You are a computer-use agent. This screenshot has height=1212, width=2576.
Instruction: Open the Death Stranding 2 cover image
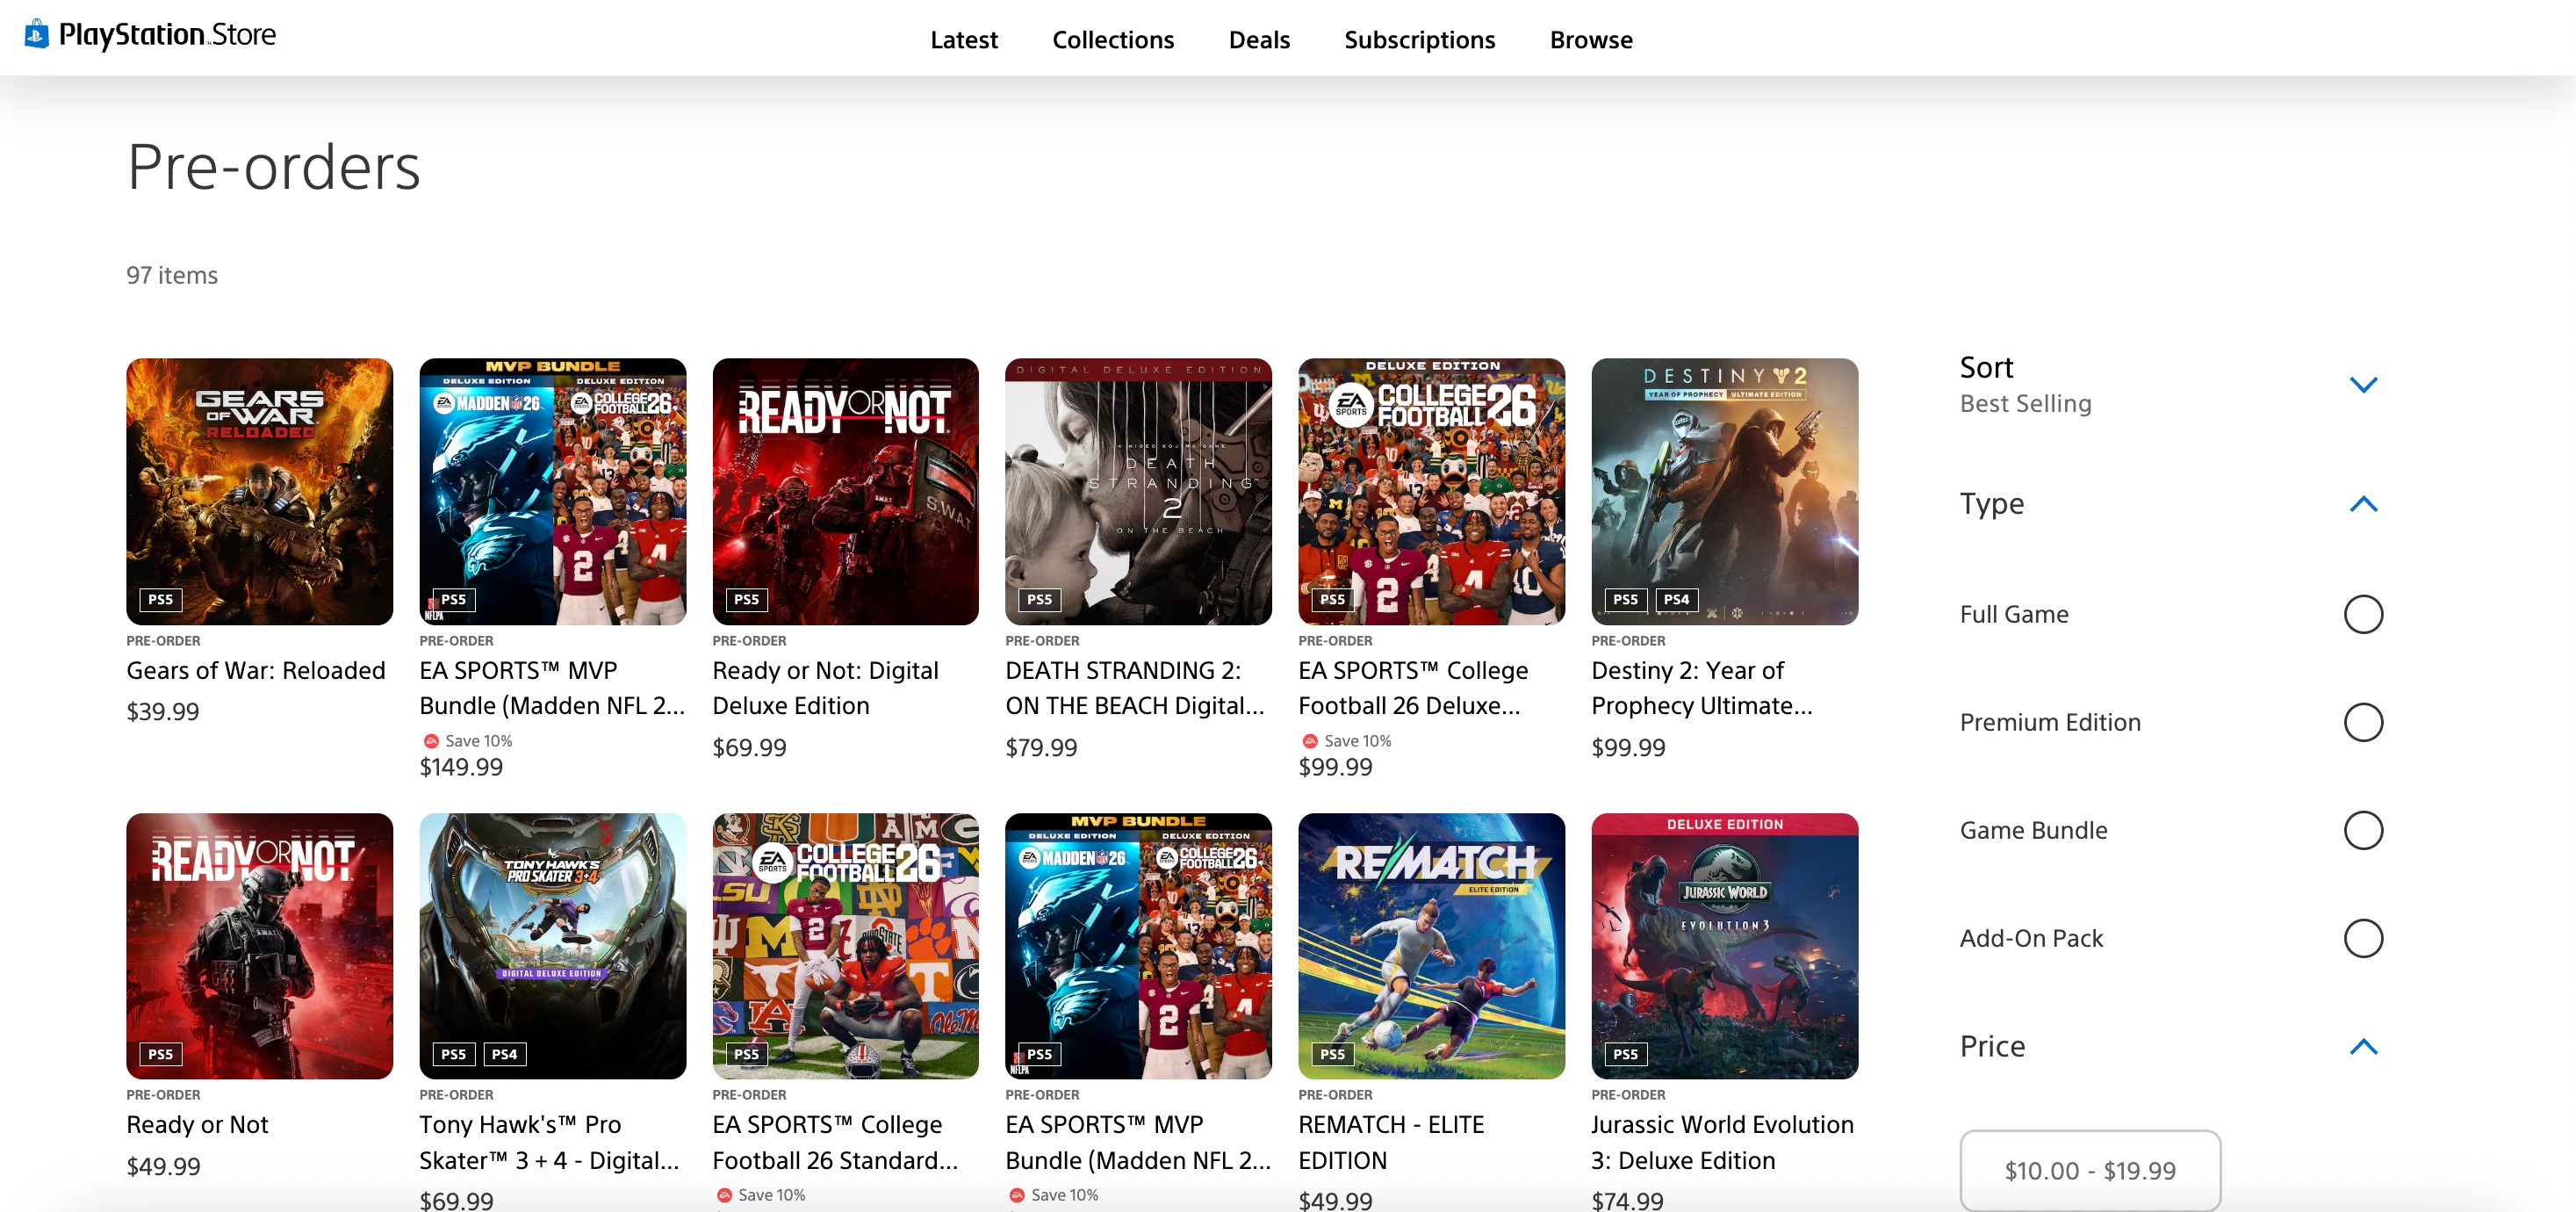pyautogui.click(x=1138, y=491)
